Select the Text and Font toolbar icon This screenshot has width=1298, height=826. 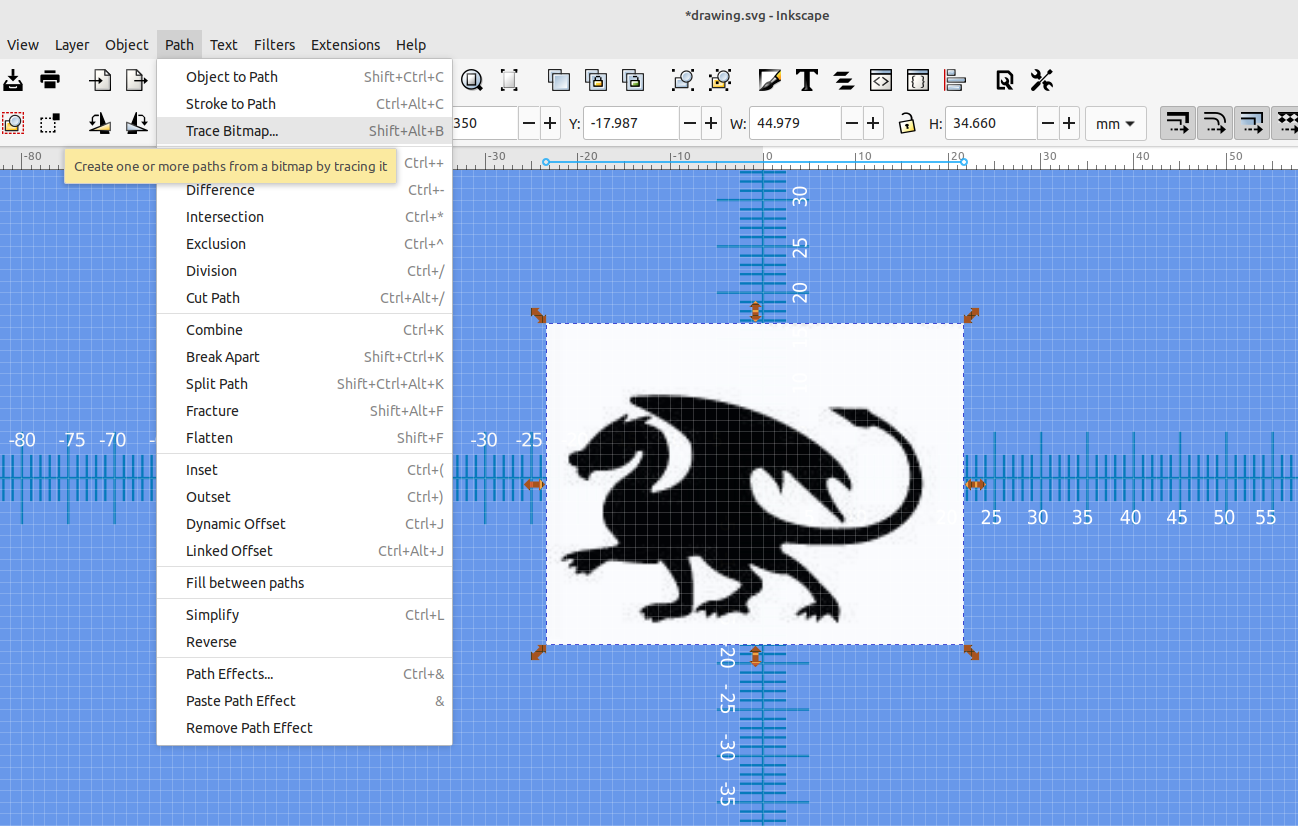[805, 80]
